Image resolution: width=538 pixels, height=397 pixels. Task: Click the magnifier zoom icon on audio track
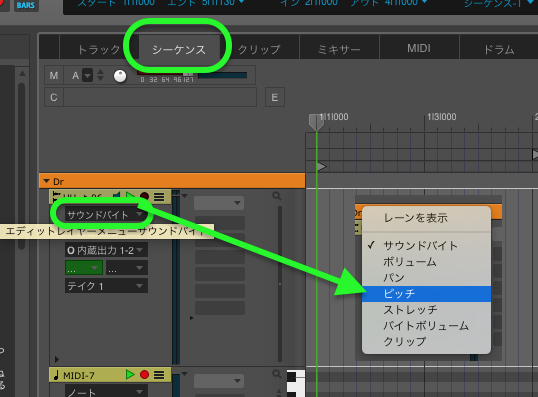(277, 196)
